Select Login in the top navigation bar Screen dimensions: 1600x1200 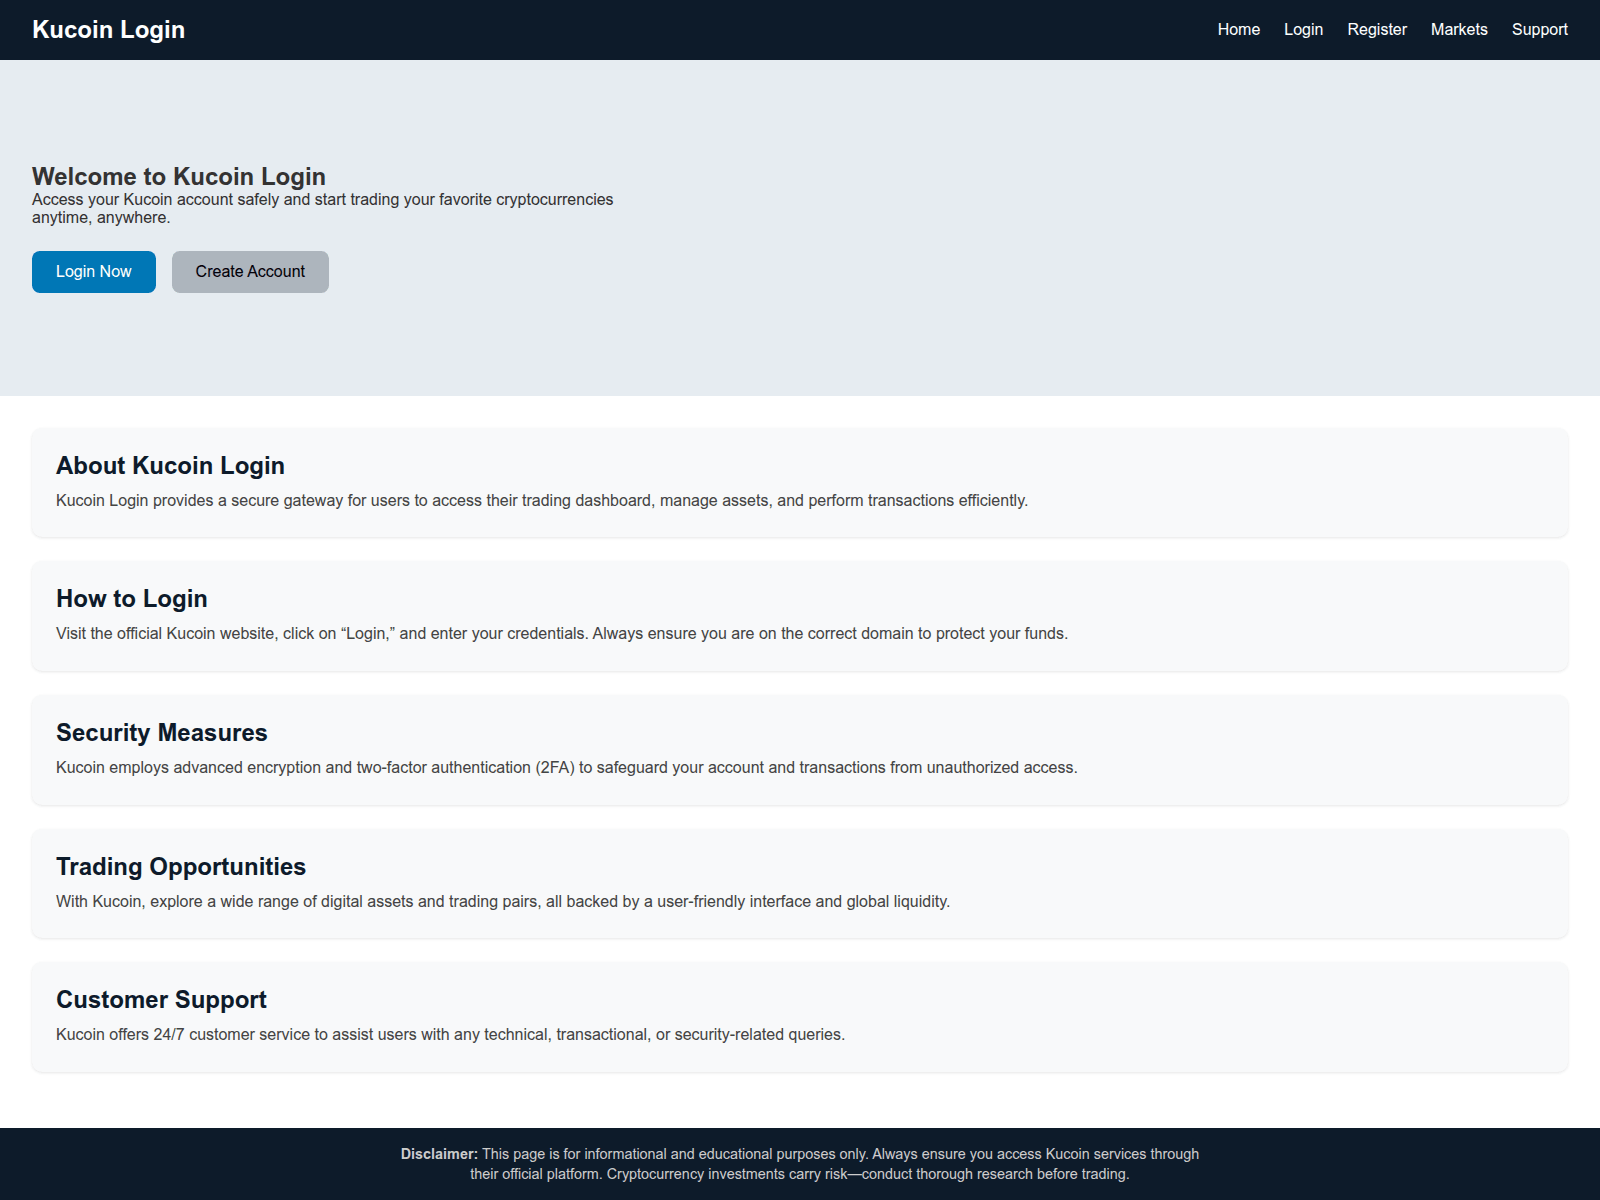tap(1303, 29)
